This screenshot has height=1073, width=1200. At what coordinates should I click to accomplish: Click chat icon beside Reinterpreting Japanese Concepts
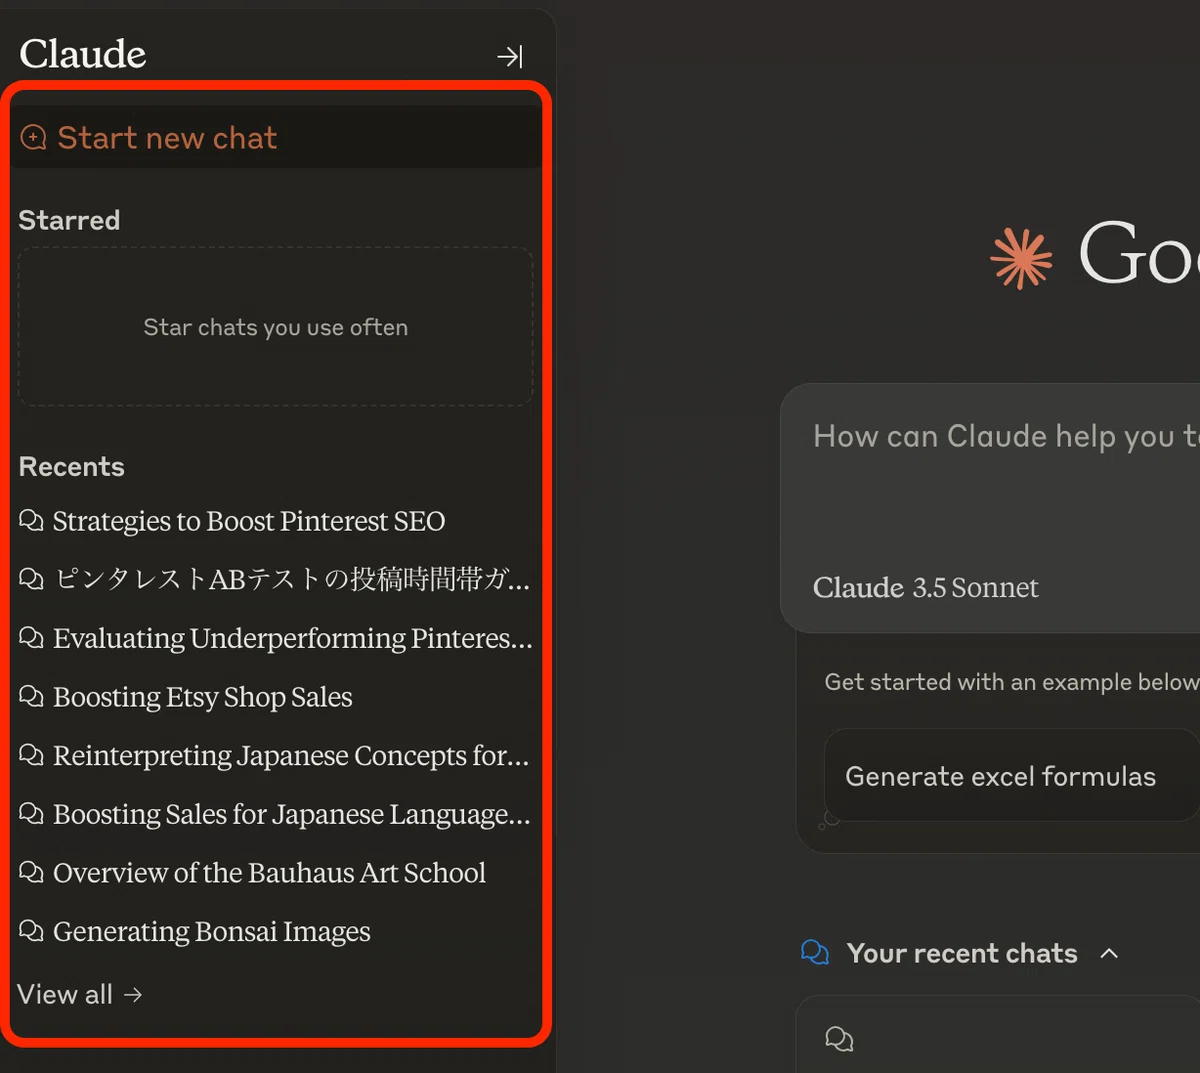click(x=31, y=755)
